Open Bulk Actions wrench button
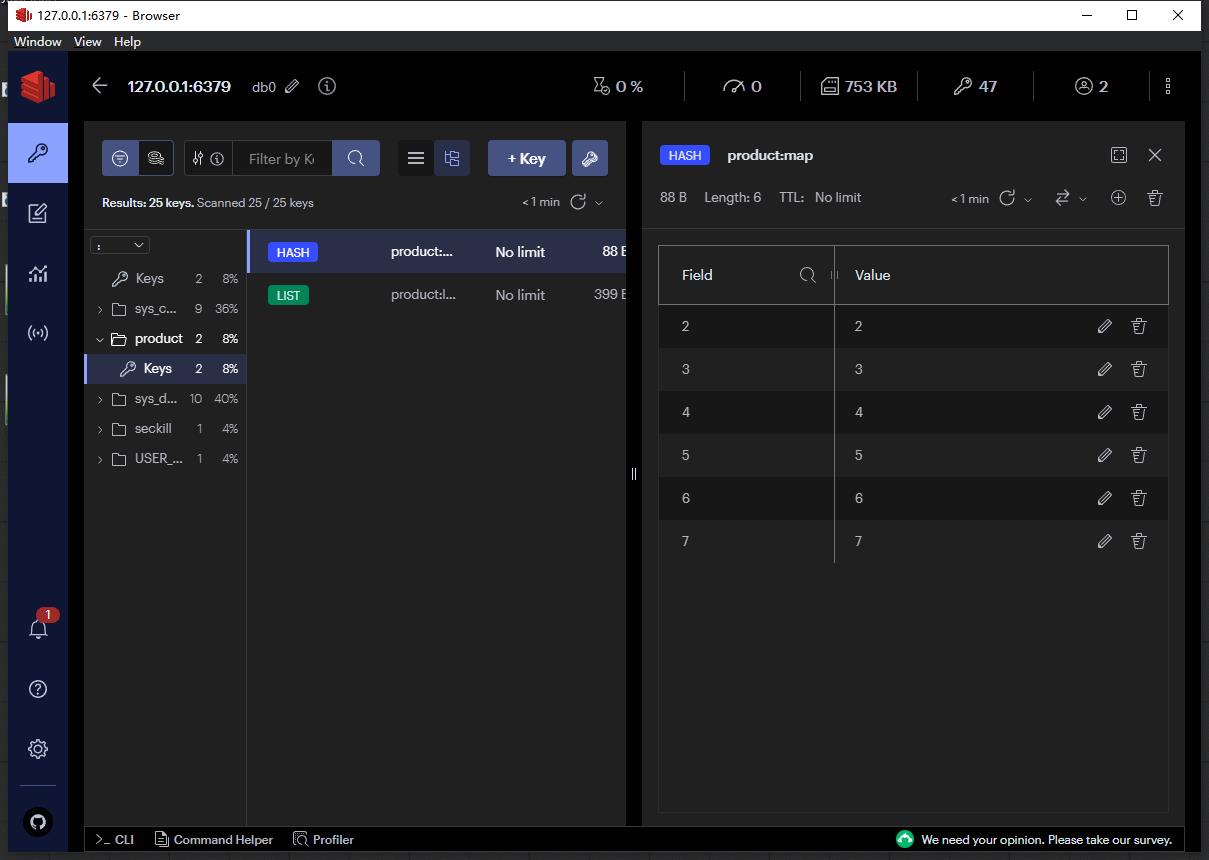 pos(590,158)
